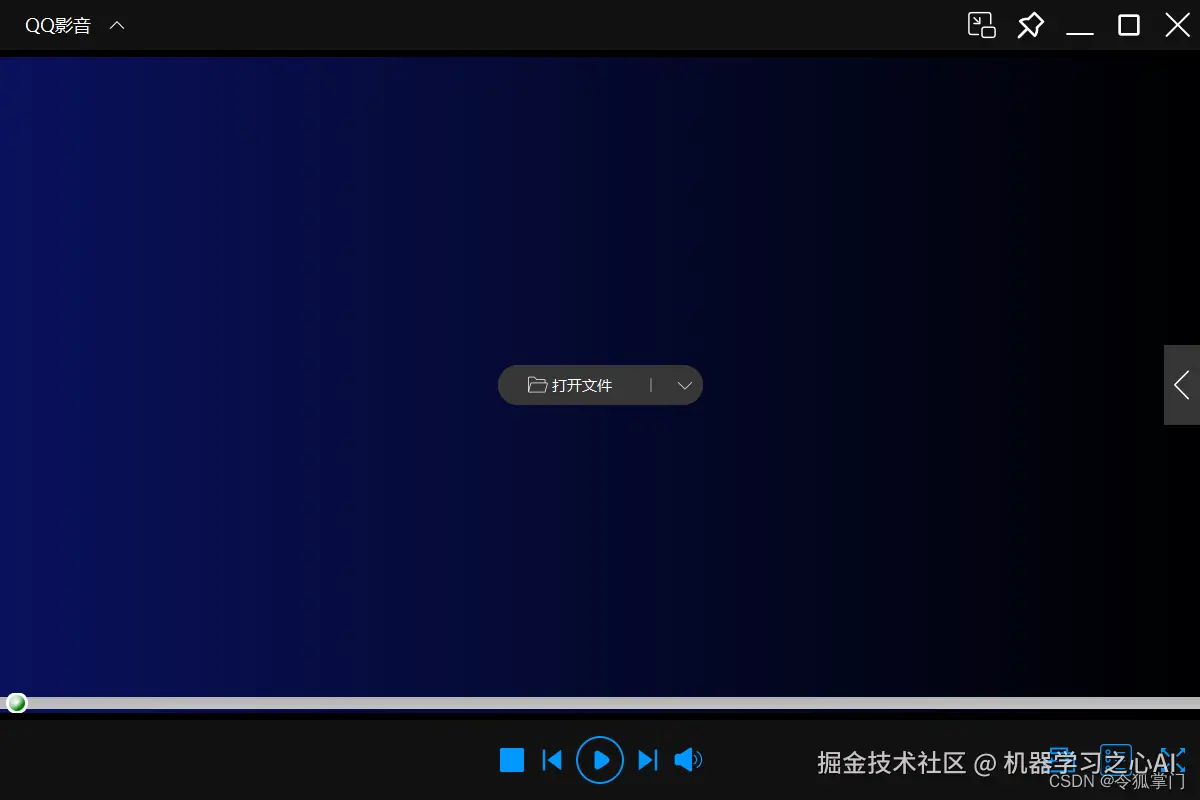Capture a frame with the screenshot tool

(1062, 758)
